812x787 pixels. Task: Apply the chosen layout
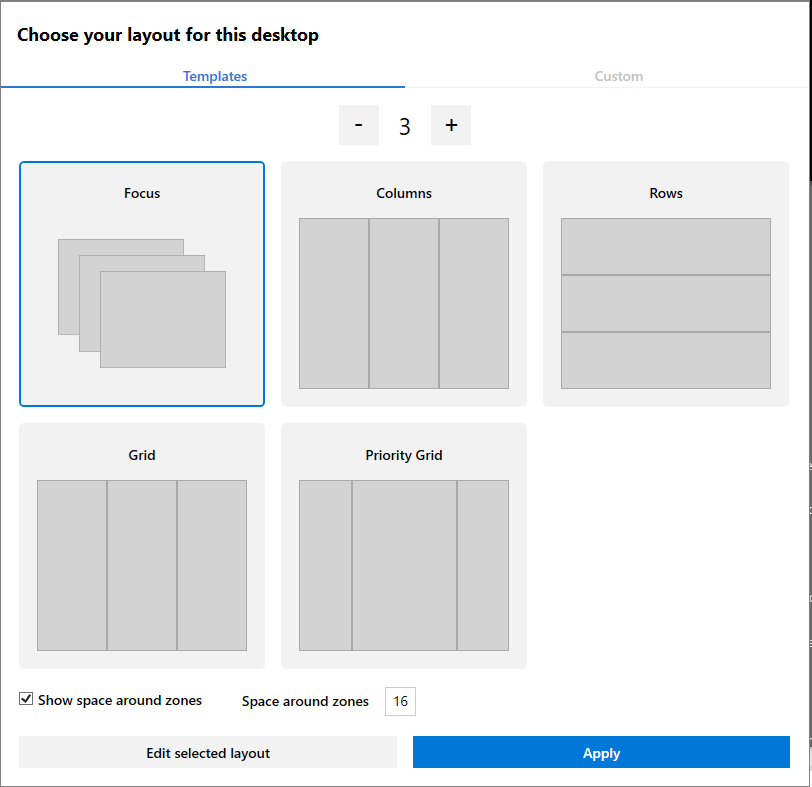tap(601, 752)
